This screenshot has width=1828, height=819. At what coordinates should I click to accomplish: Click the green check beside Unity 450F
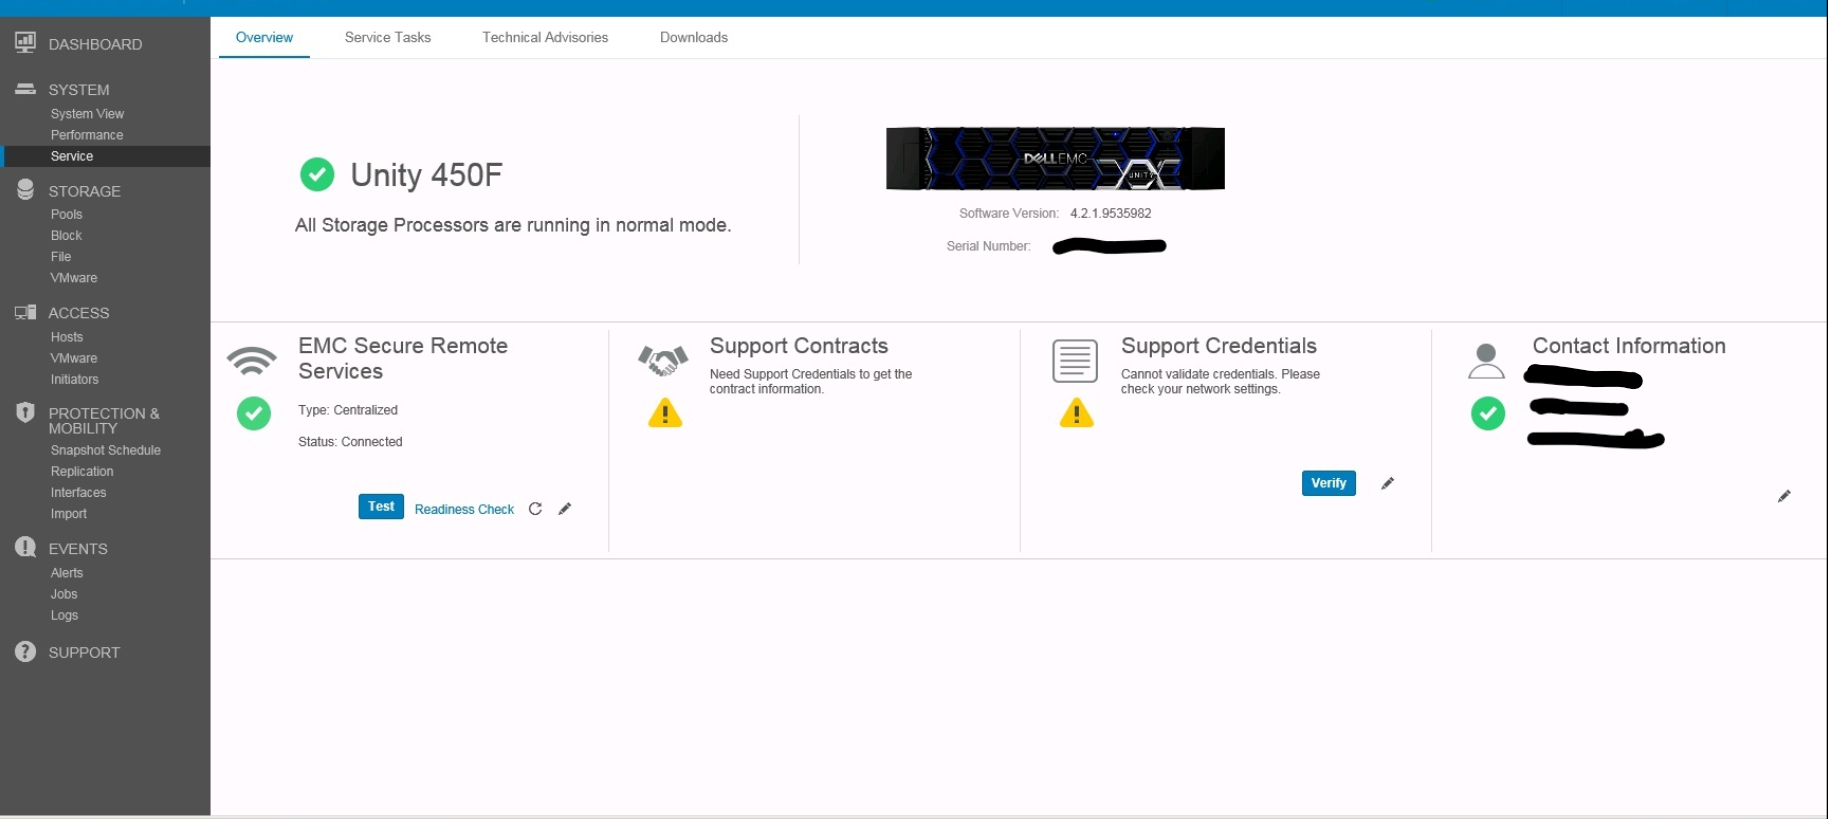pos(317,174)
